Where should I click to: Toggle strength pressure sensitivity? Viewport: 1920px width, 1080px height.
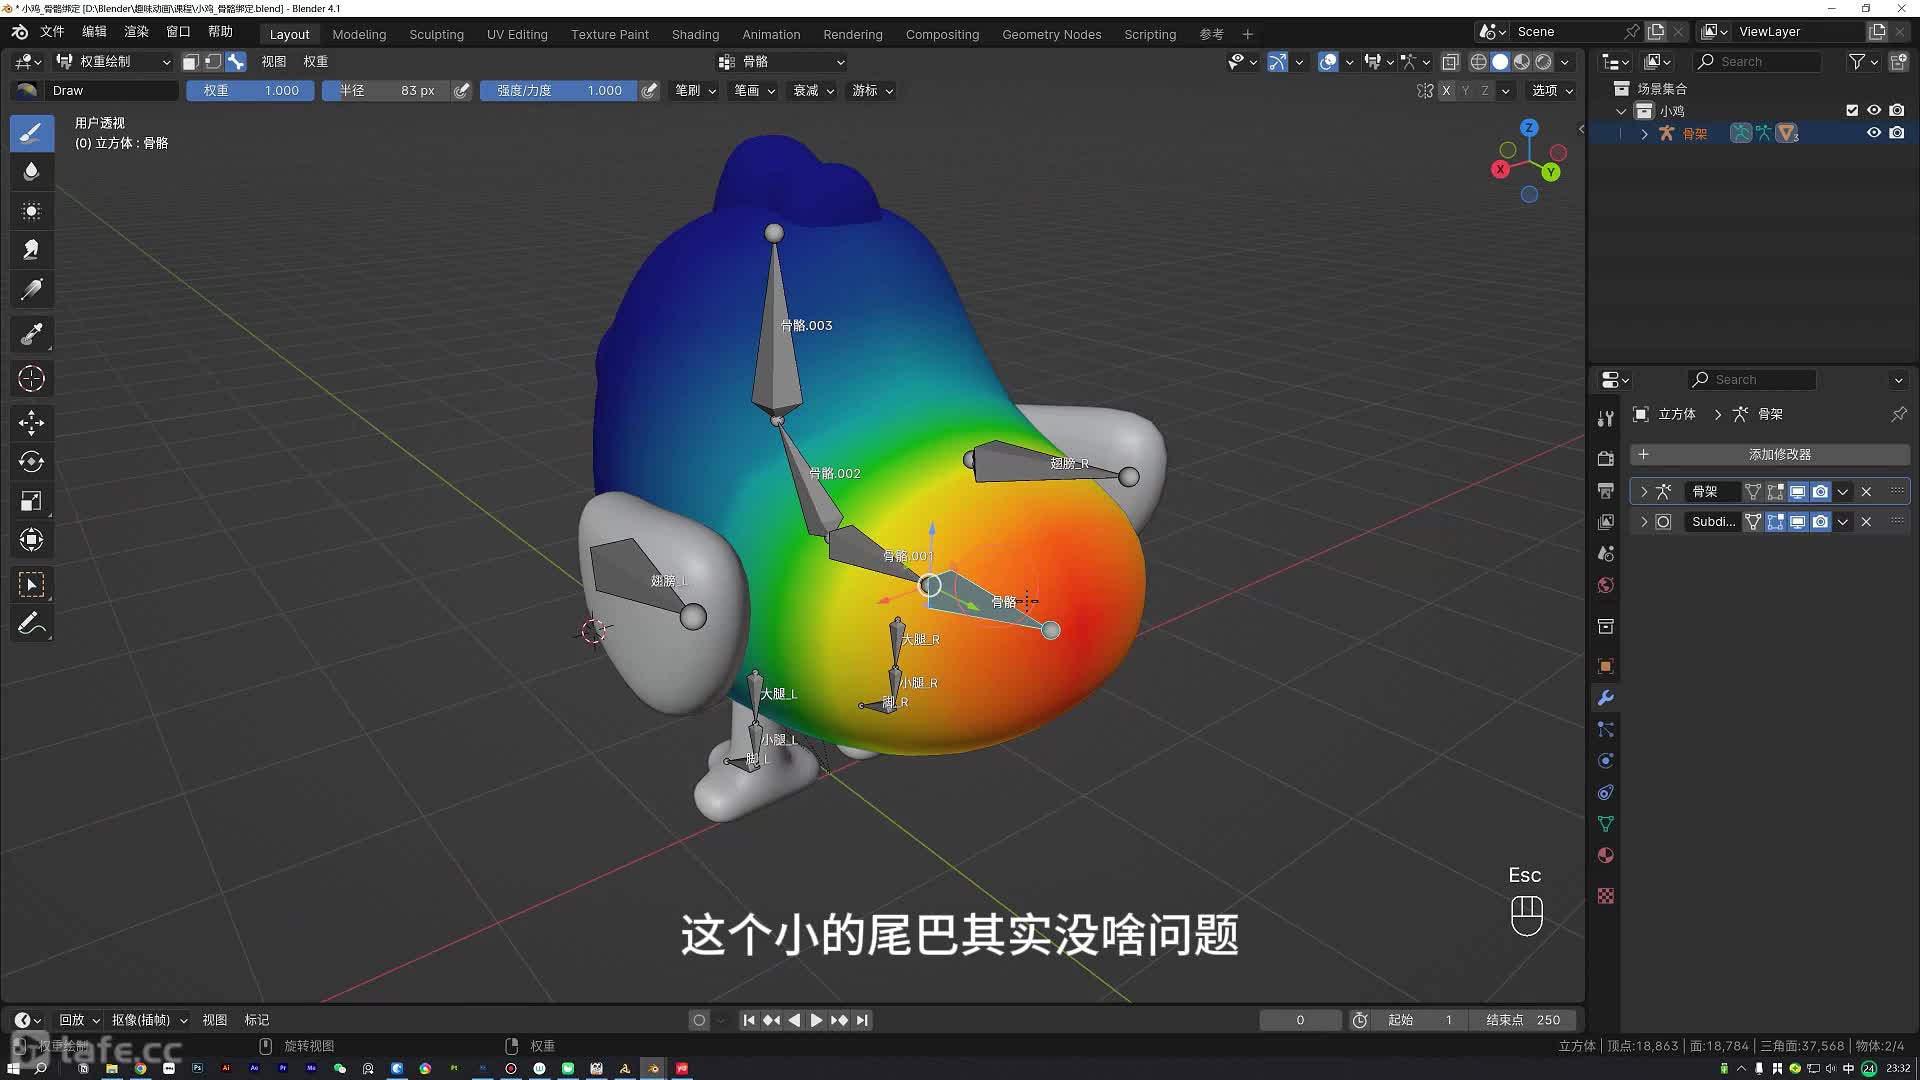pos(649,91)
